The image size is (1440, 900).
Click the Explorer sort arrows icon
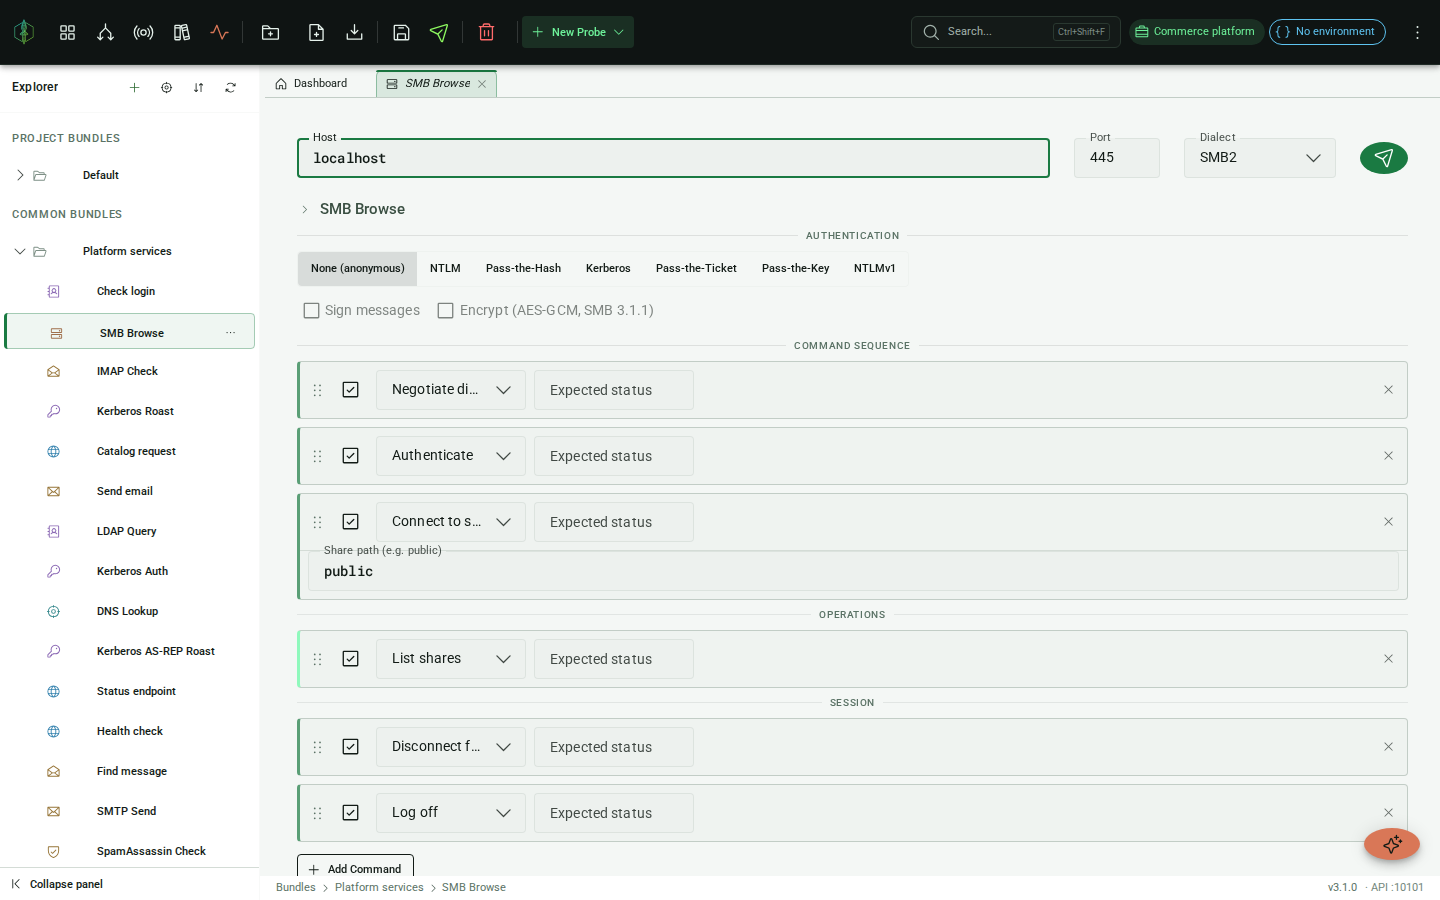(x=198, y=87)
